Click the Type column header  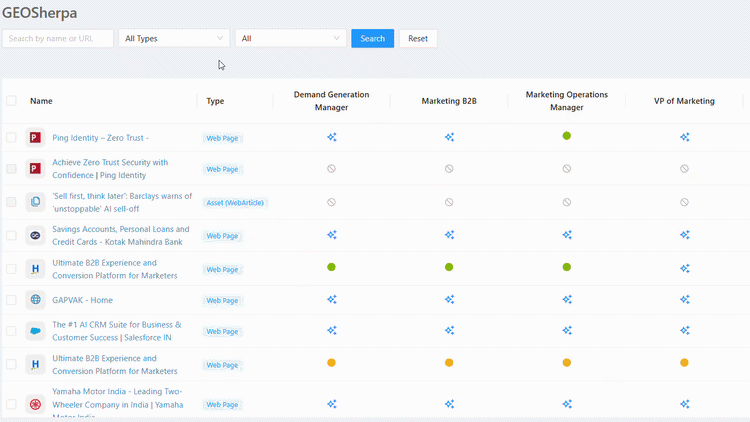point(215,101)
